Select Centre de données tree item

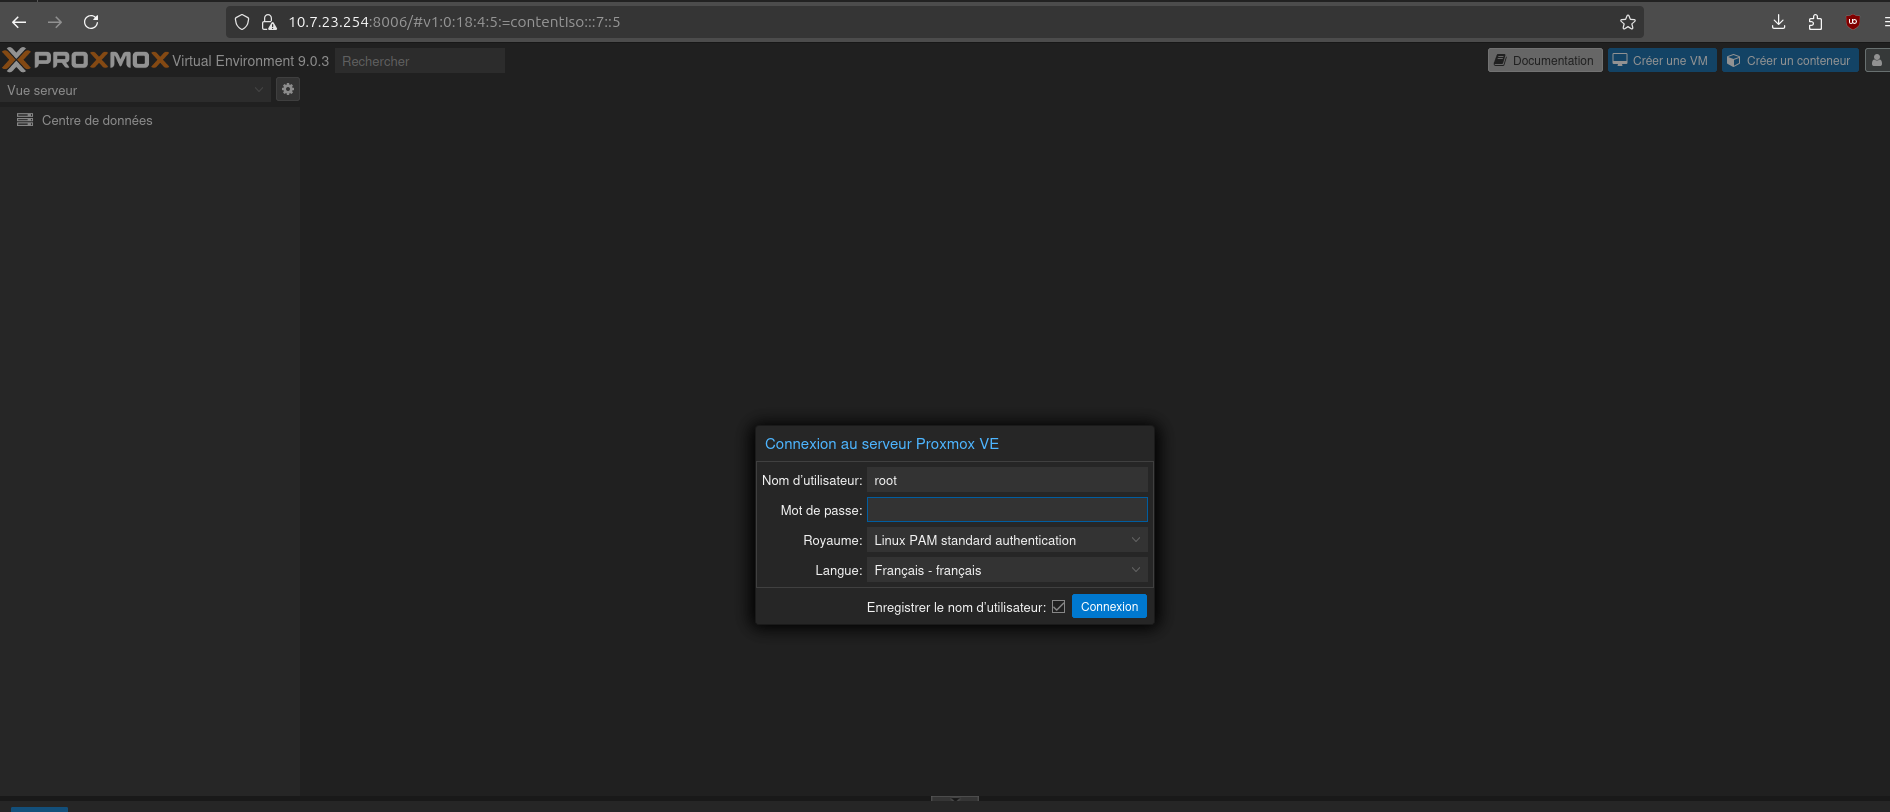click(97, 120)
